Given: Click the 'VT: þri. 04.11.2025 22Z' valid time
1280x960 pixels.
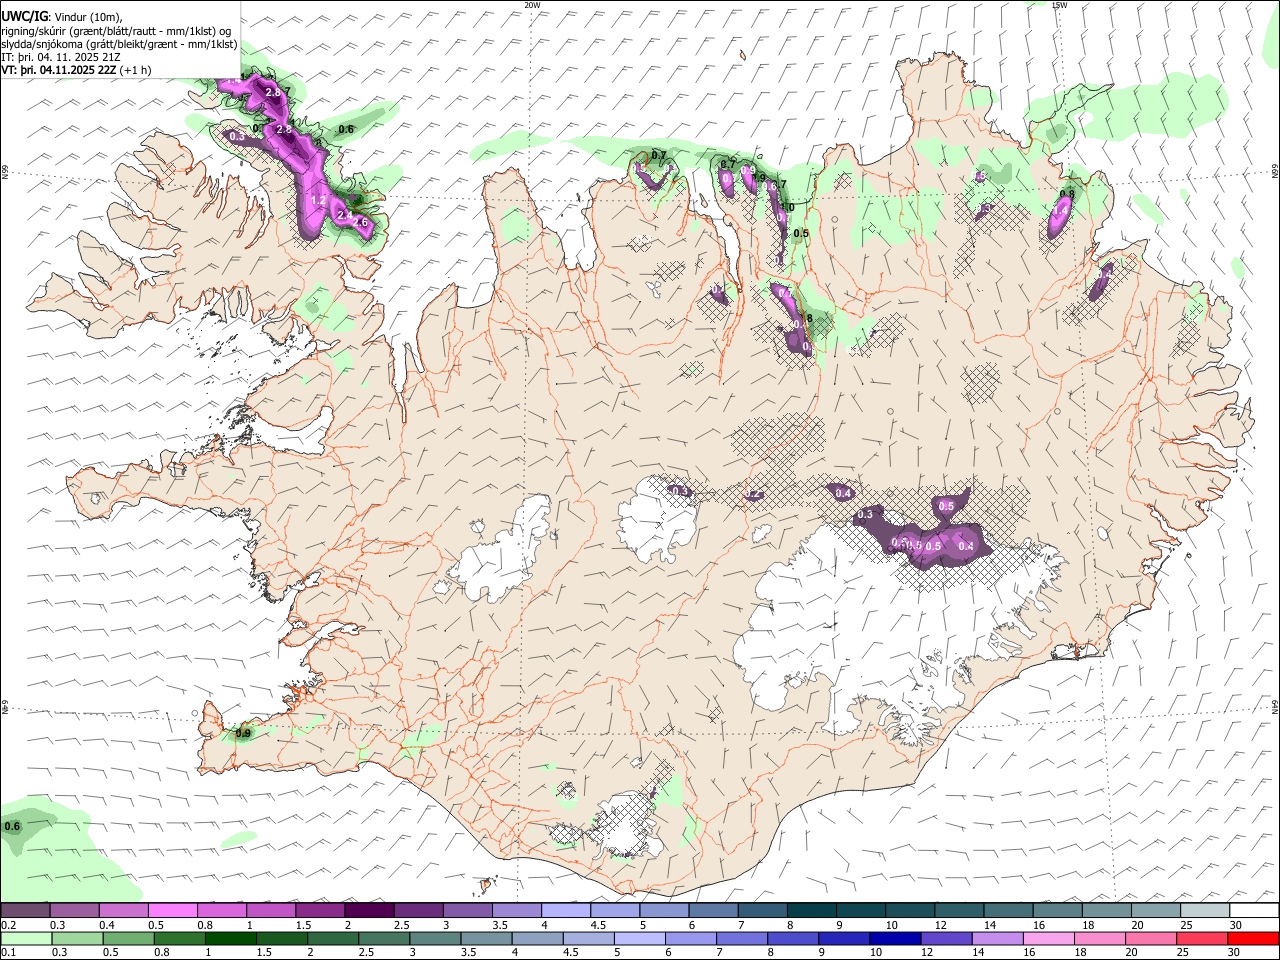Looking at the screenshot, I should 58,70.
